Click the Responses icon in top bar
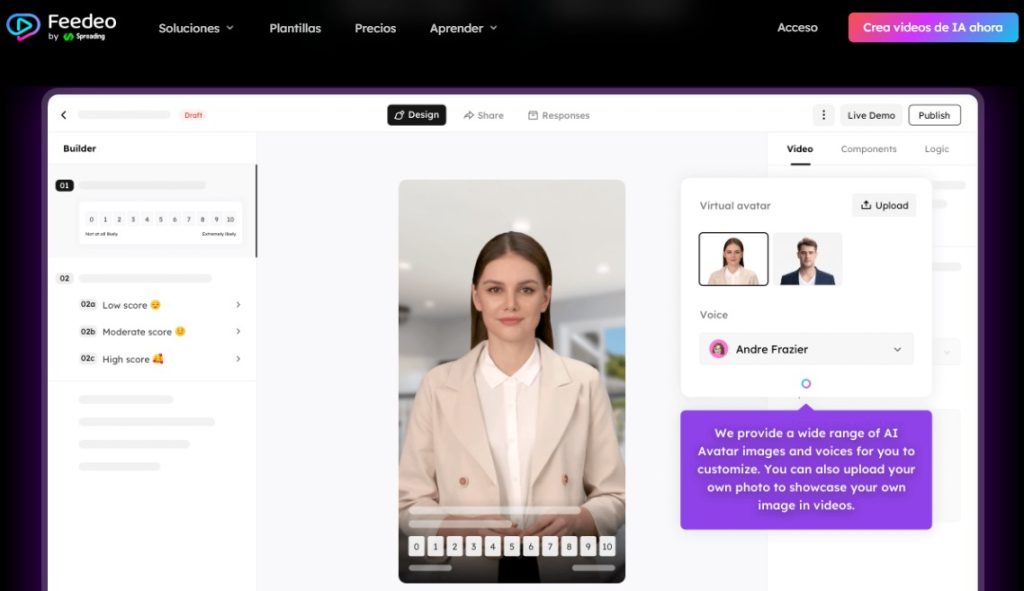The image size is (1024, 591). point(533,115)
